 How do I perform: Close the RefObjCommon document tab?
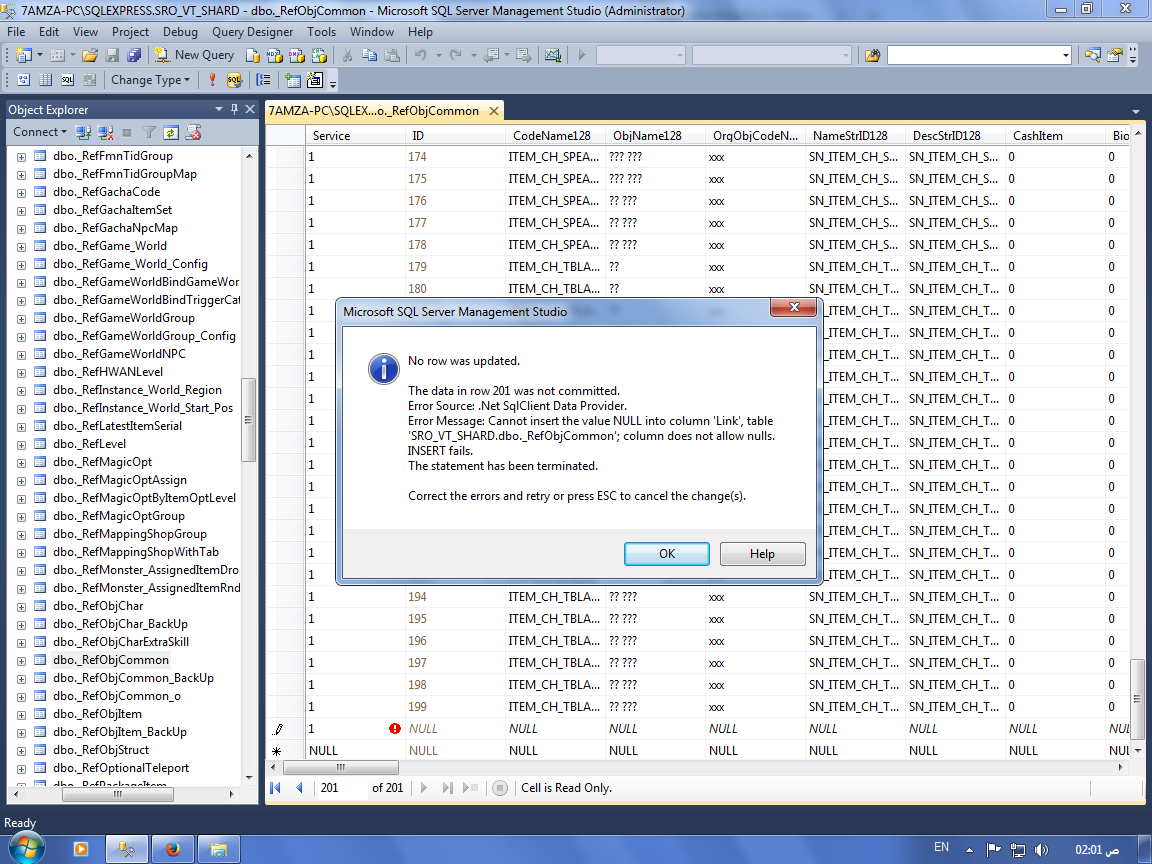pos(494,111)
